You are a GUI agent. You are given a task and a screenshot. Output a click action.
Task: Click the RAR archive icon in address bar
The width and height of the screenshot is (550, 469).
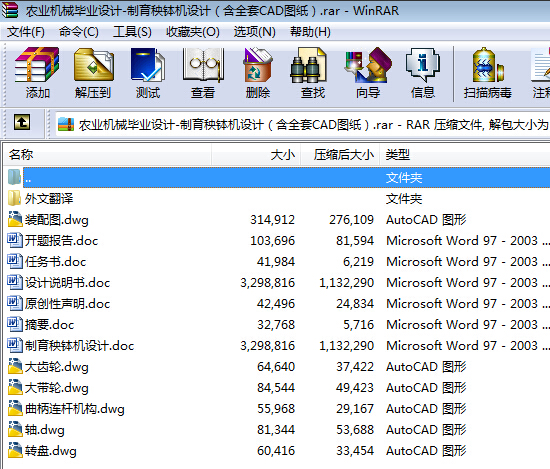tap(66, 124)
